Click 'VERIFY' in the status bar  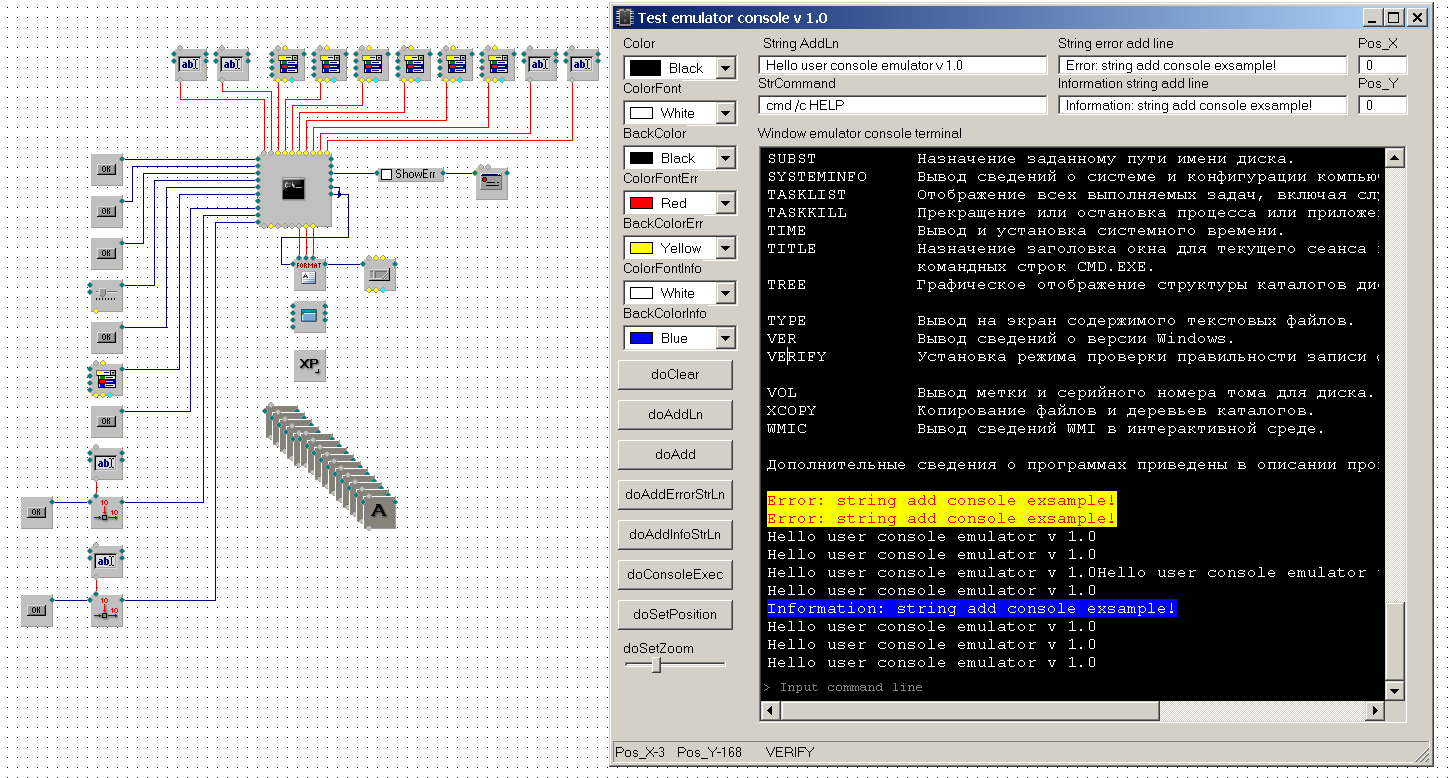pos(790,752)
